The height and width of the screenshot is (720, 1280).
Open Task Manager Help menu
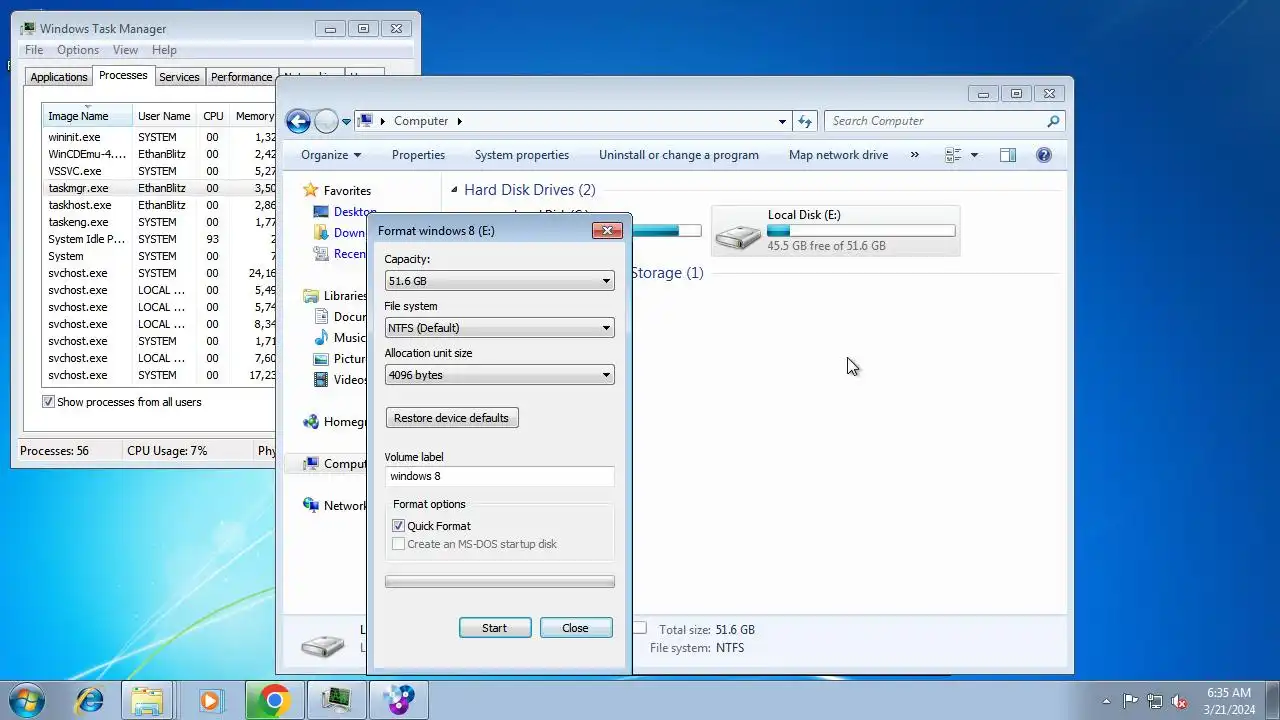pyautogui.click(x=164, y=50)
